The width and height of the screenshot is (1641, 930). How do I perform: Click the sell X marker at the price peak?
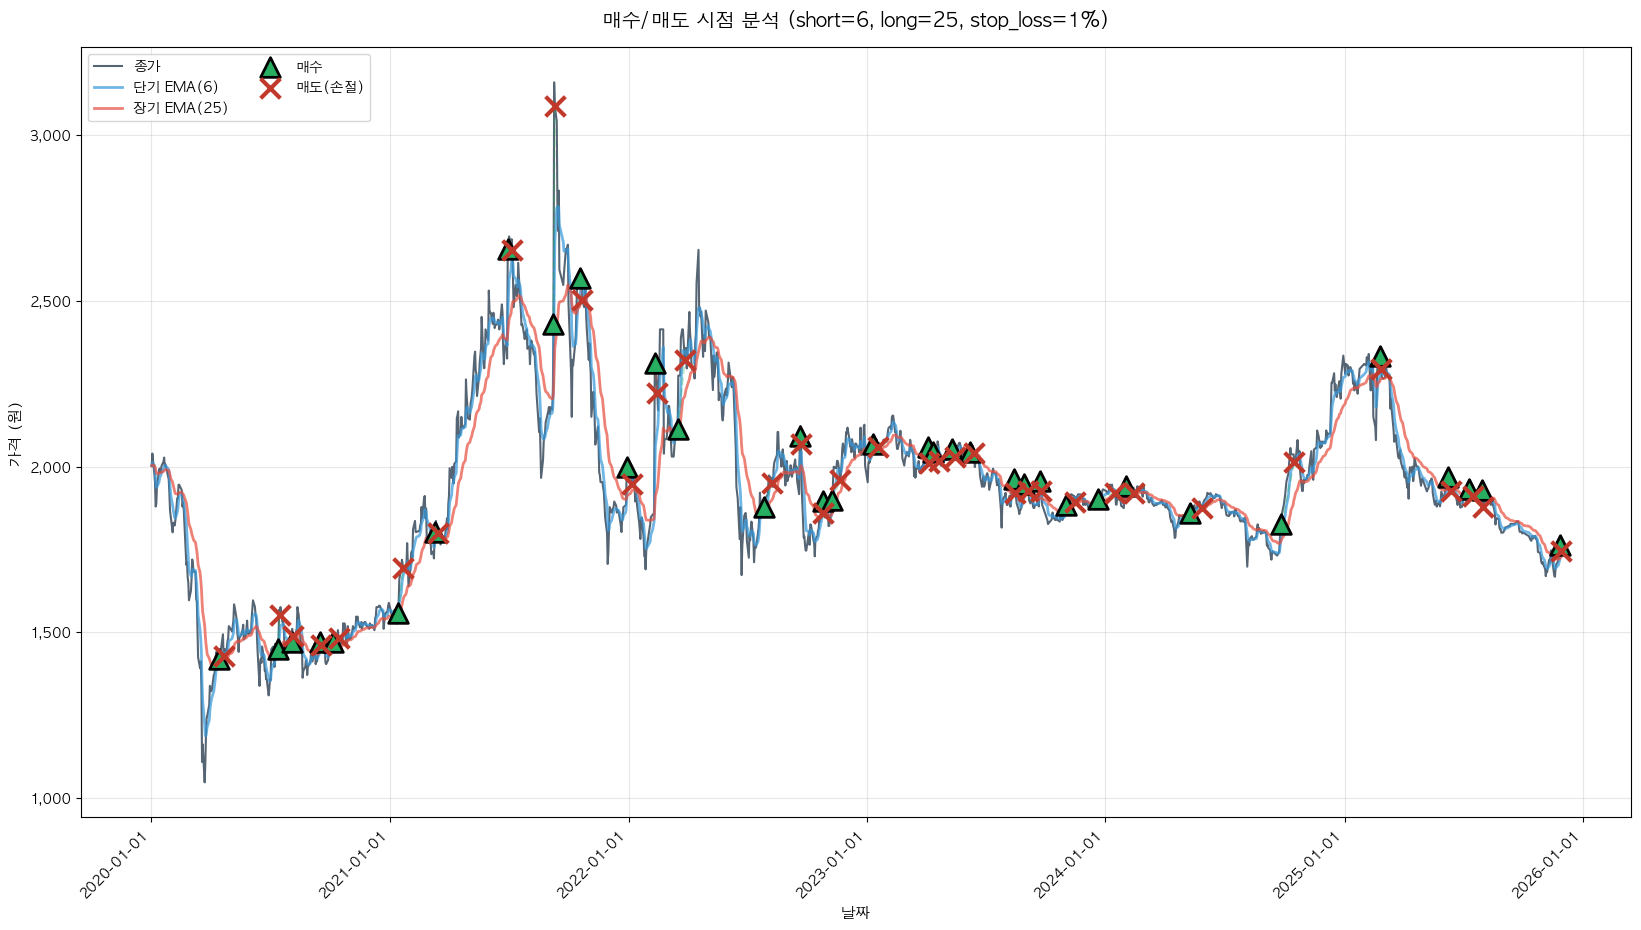(x=555, y=106)
